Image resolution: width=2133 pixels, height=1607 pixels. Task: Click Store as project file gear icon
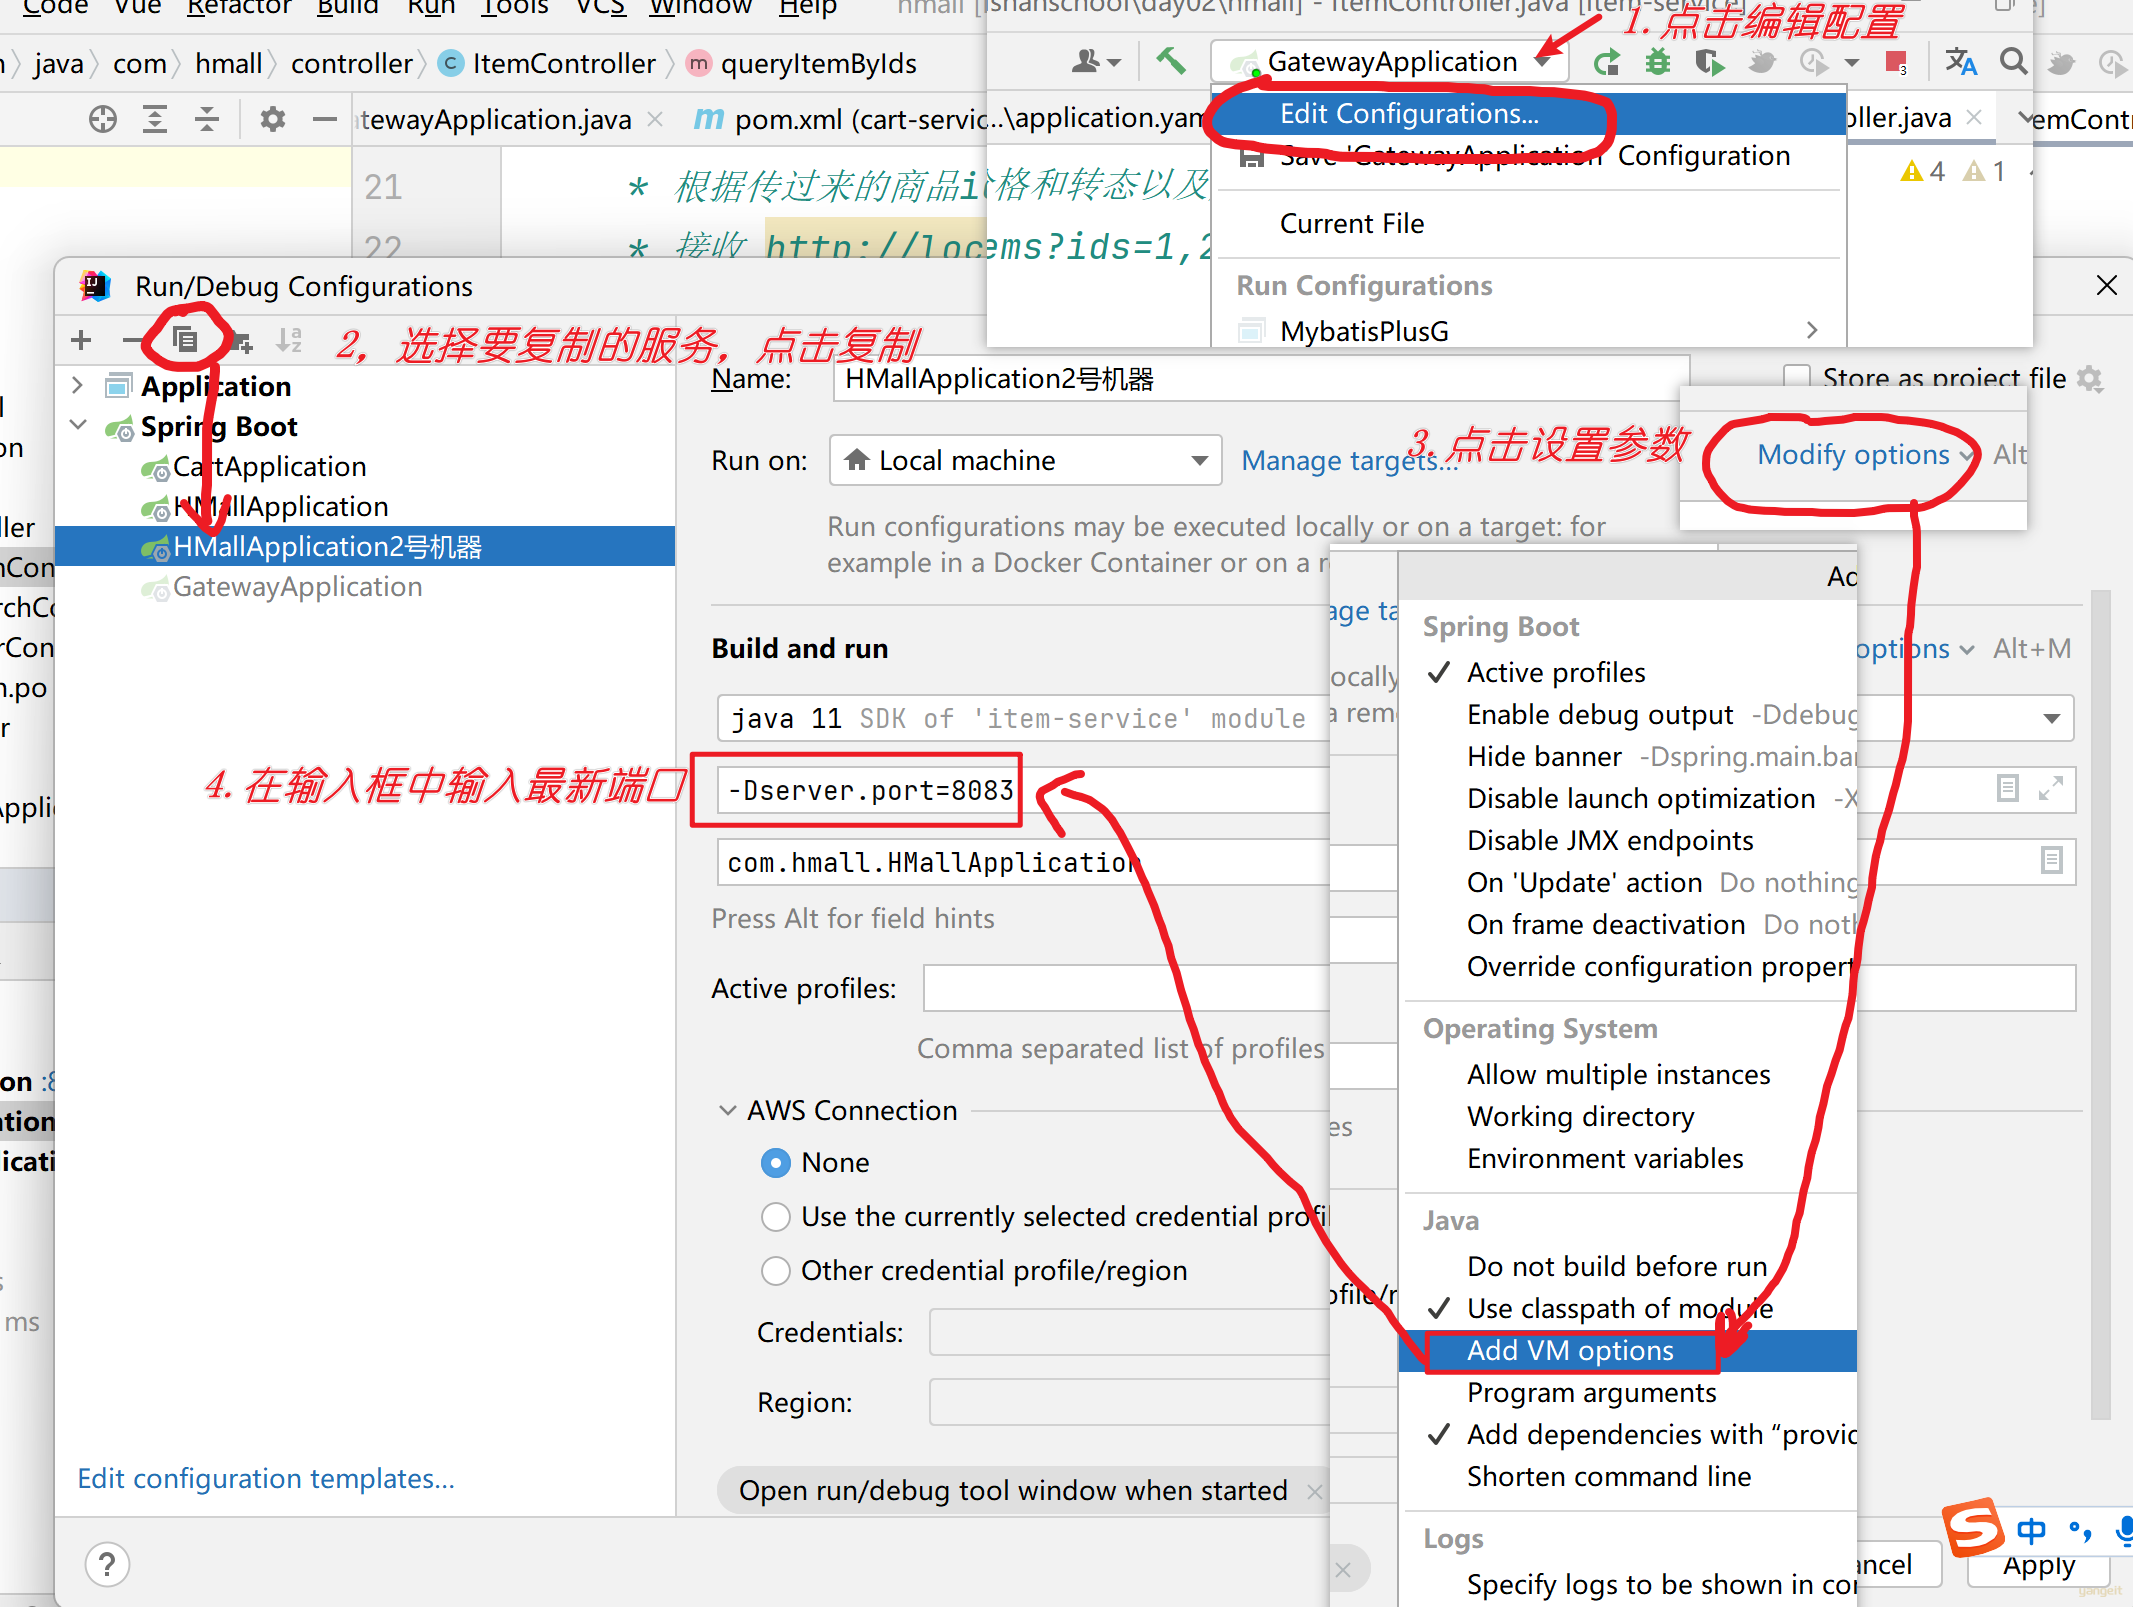click(2090, 378)
